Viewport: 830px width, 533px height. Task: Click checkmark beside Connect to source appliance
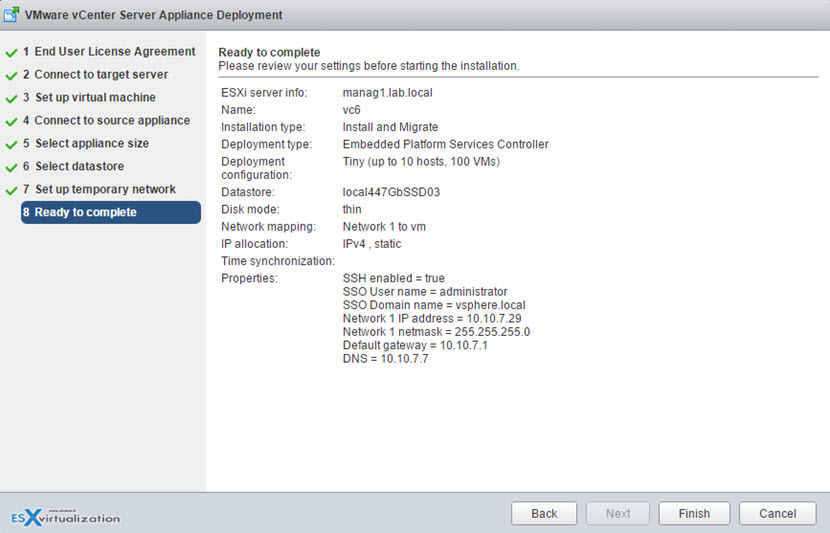12,122
